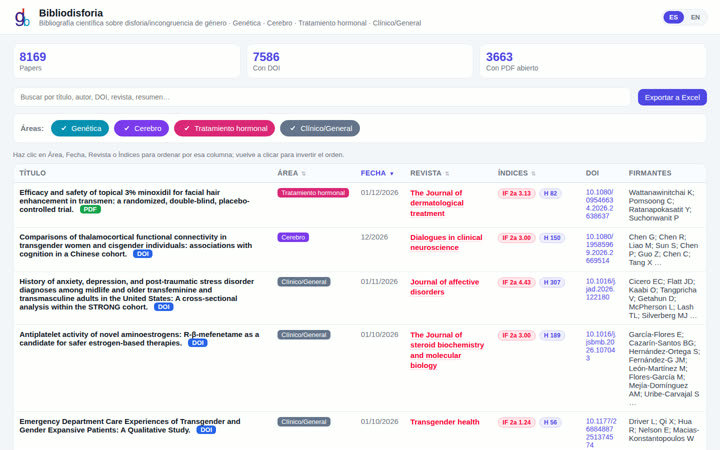Screen dimensions: 720x450
Task: Click the title 'Efficacy and safety of topical 3% minoxidil'
Action: [x=134, y=201]
